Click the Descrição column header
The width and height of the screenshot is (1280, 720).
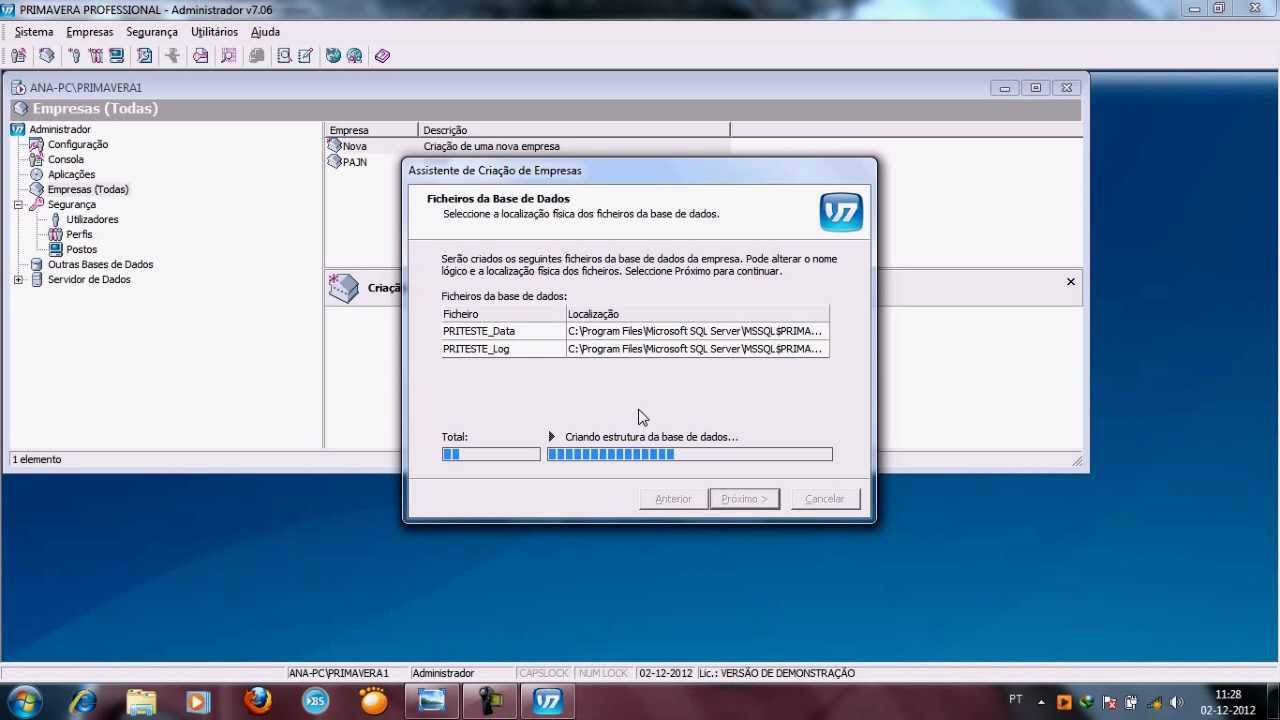click(x=574, y=130)
